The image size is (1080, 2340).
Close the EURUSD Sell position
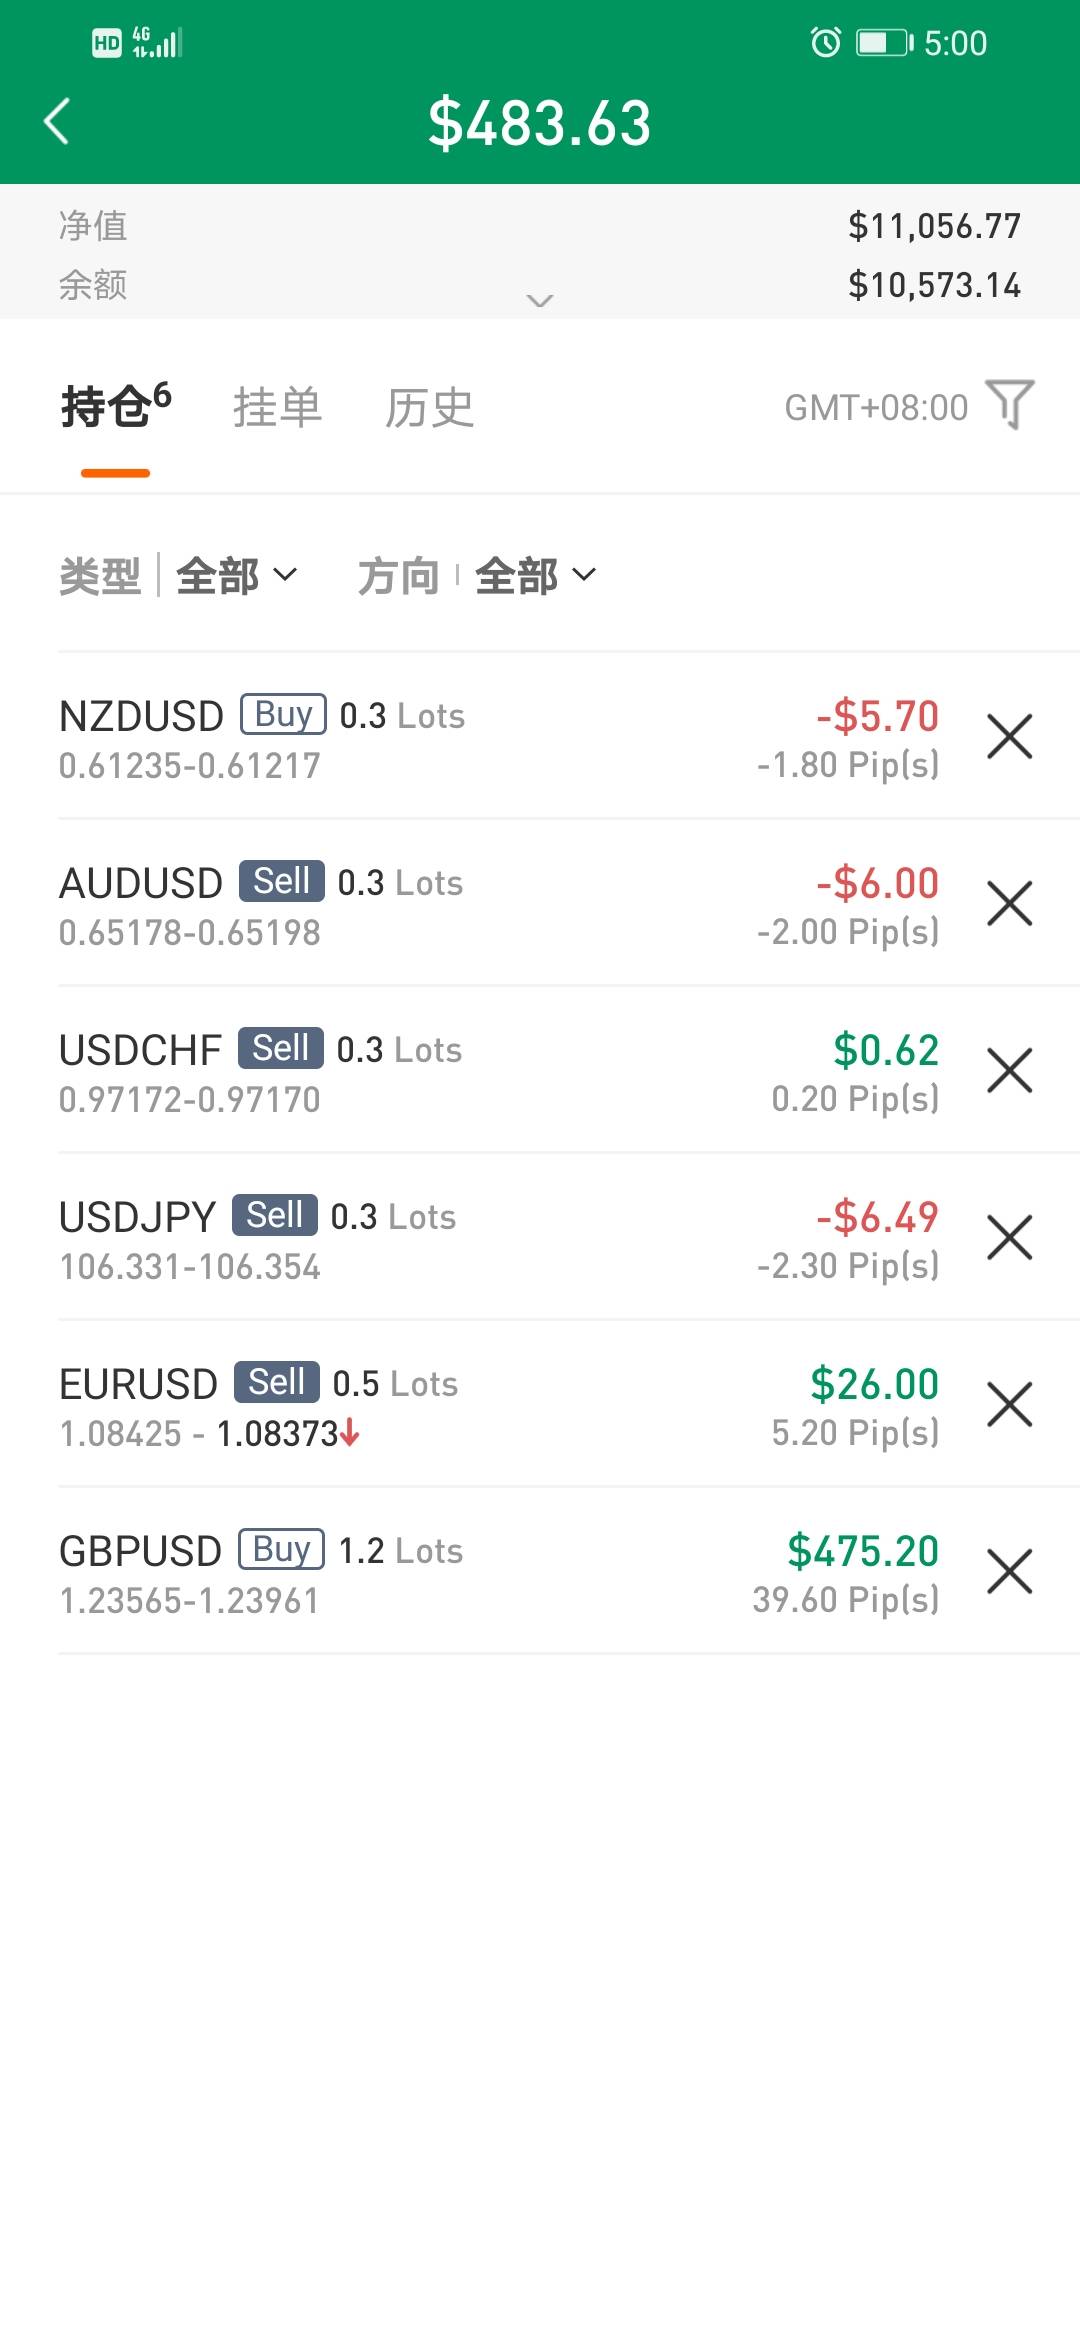tap(1009, 1405)
